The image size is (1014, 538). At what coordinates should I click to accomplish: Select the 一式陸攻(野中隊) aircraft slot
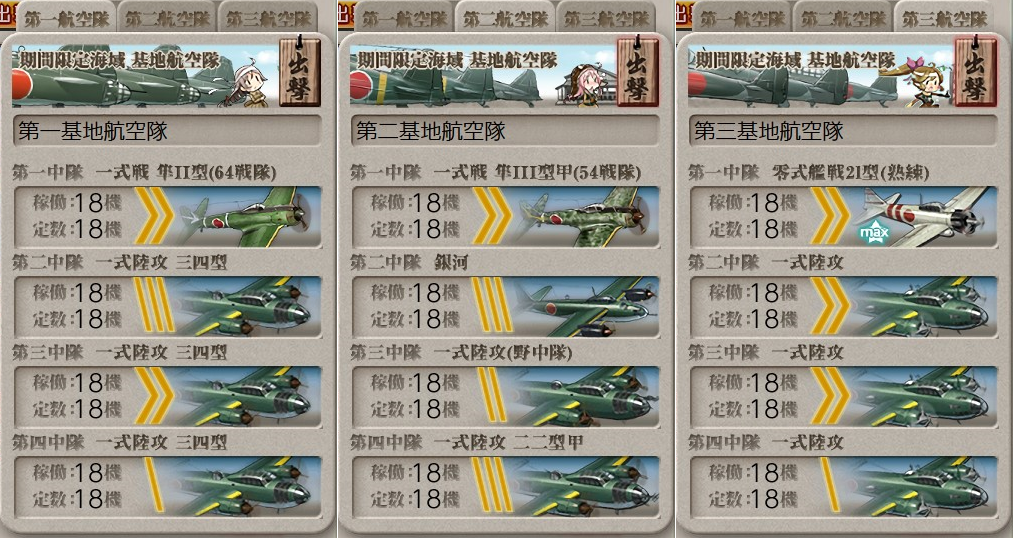(x=506, y=396)
